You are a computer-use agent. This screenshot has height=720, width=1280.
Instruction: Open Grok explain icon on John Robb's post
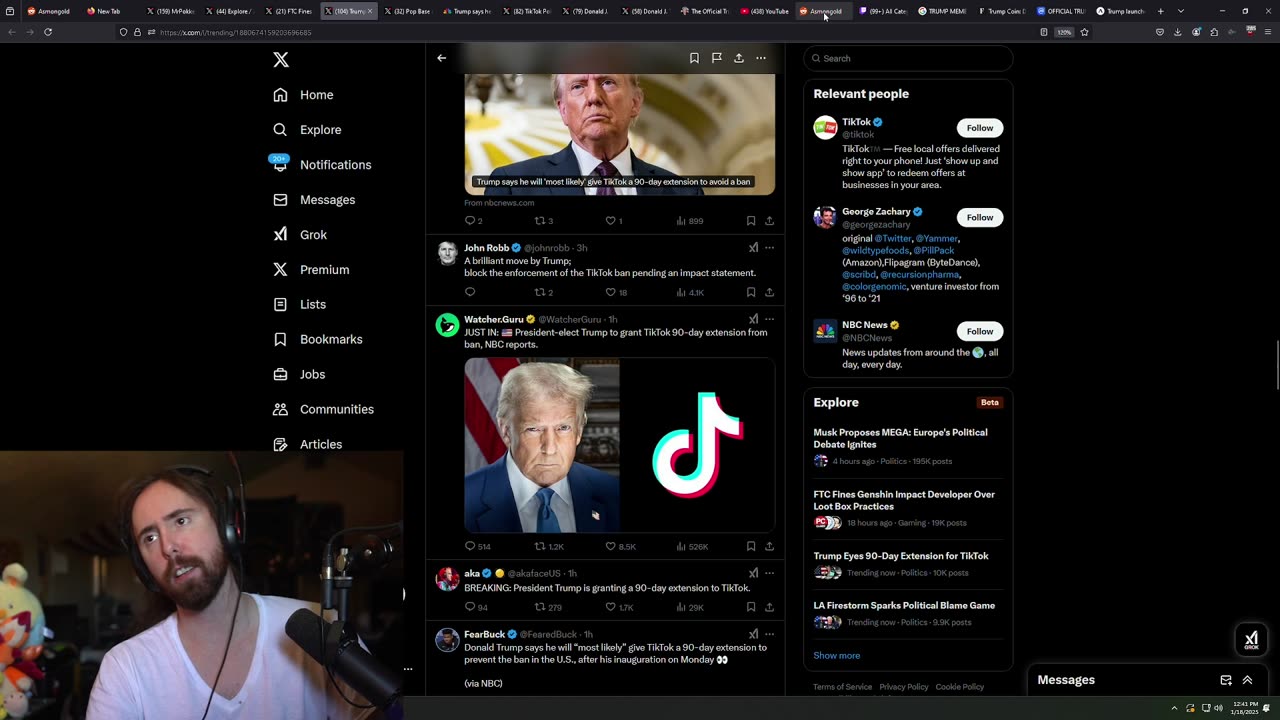[753, 247]
